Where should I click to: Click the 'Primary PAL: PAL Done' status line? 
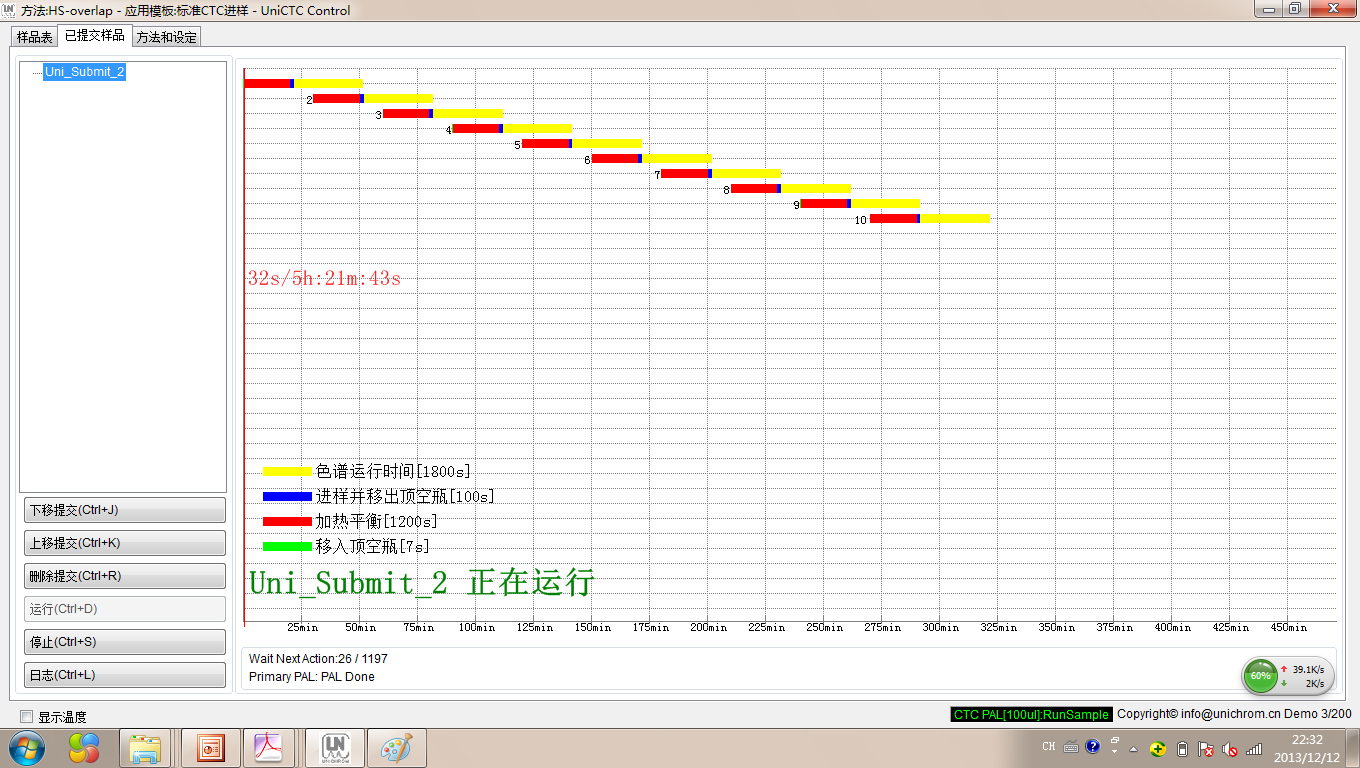click(x=312, y=677)
